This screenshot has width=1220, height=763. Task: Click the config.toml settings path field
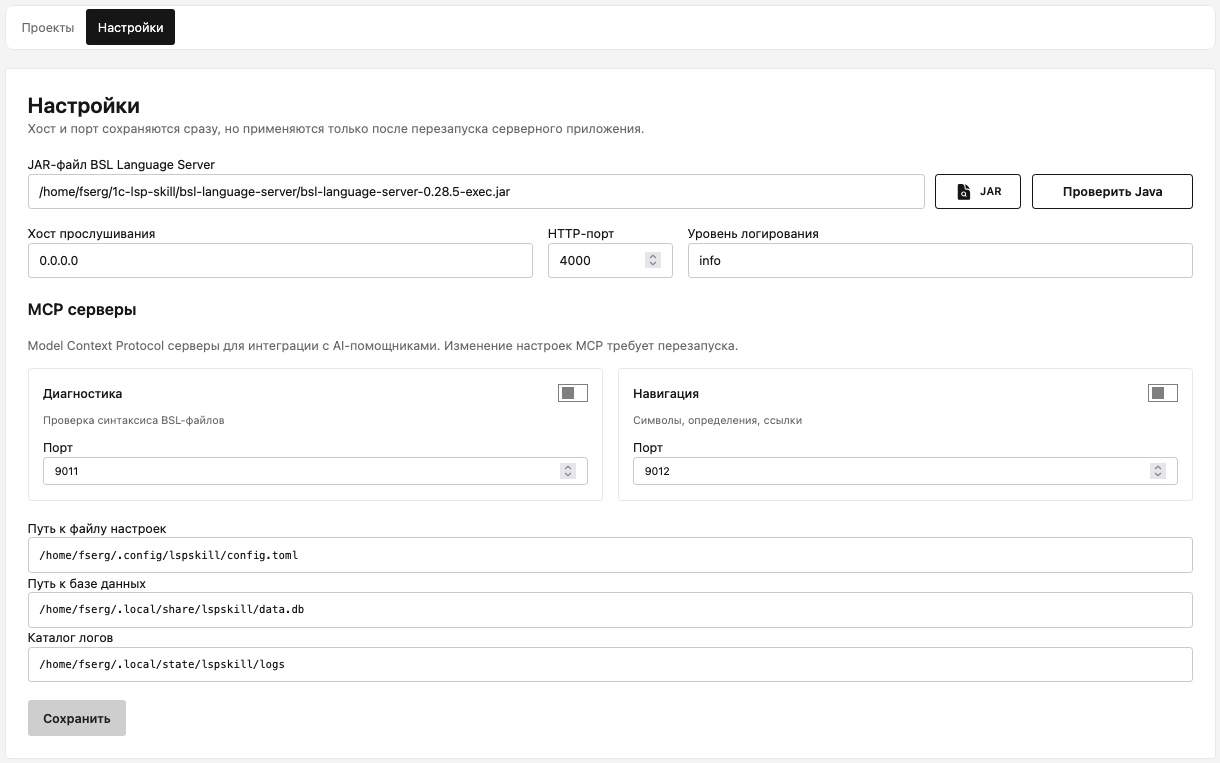(610, 555)
